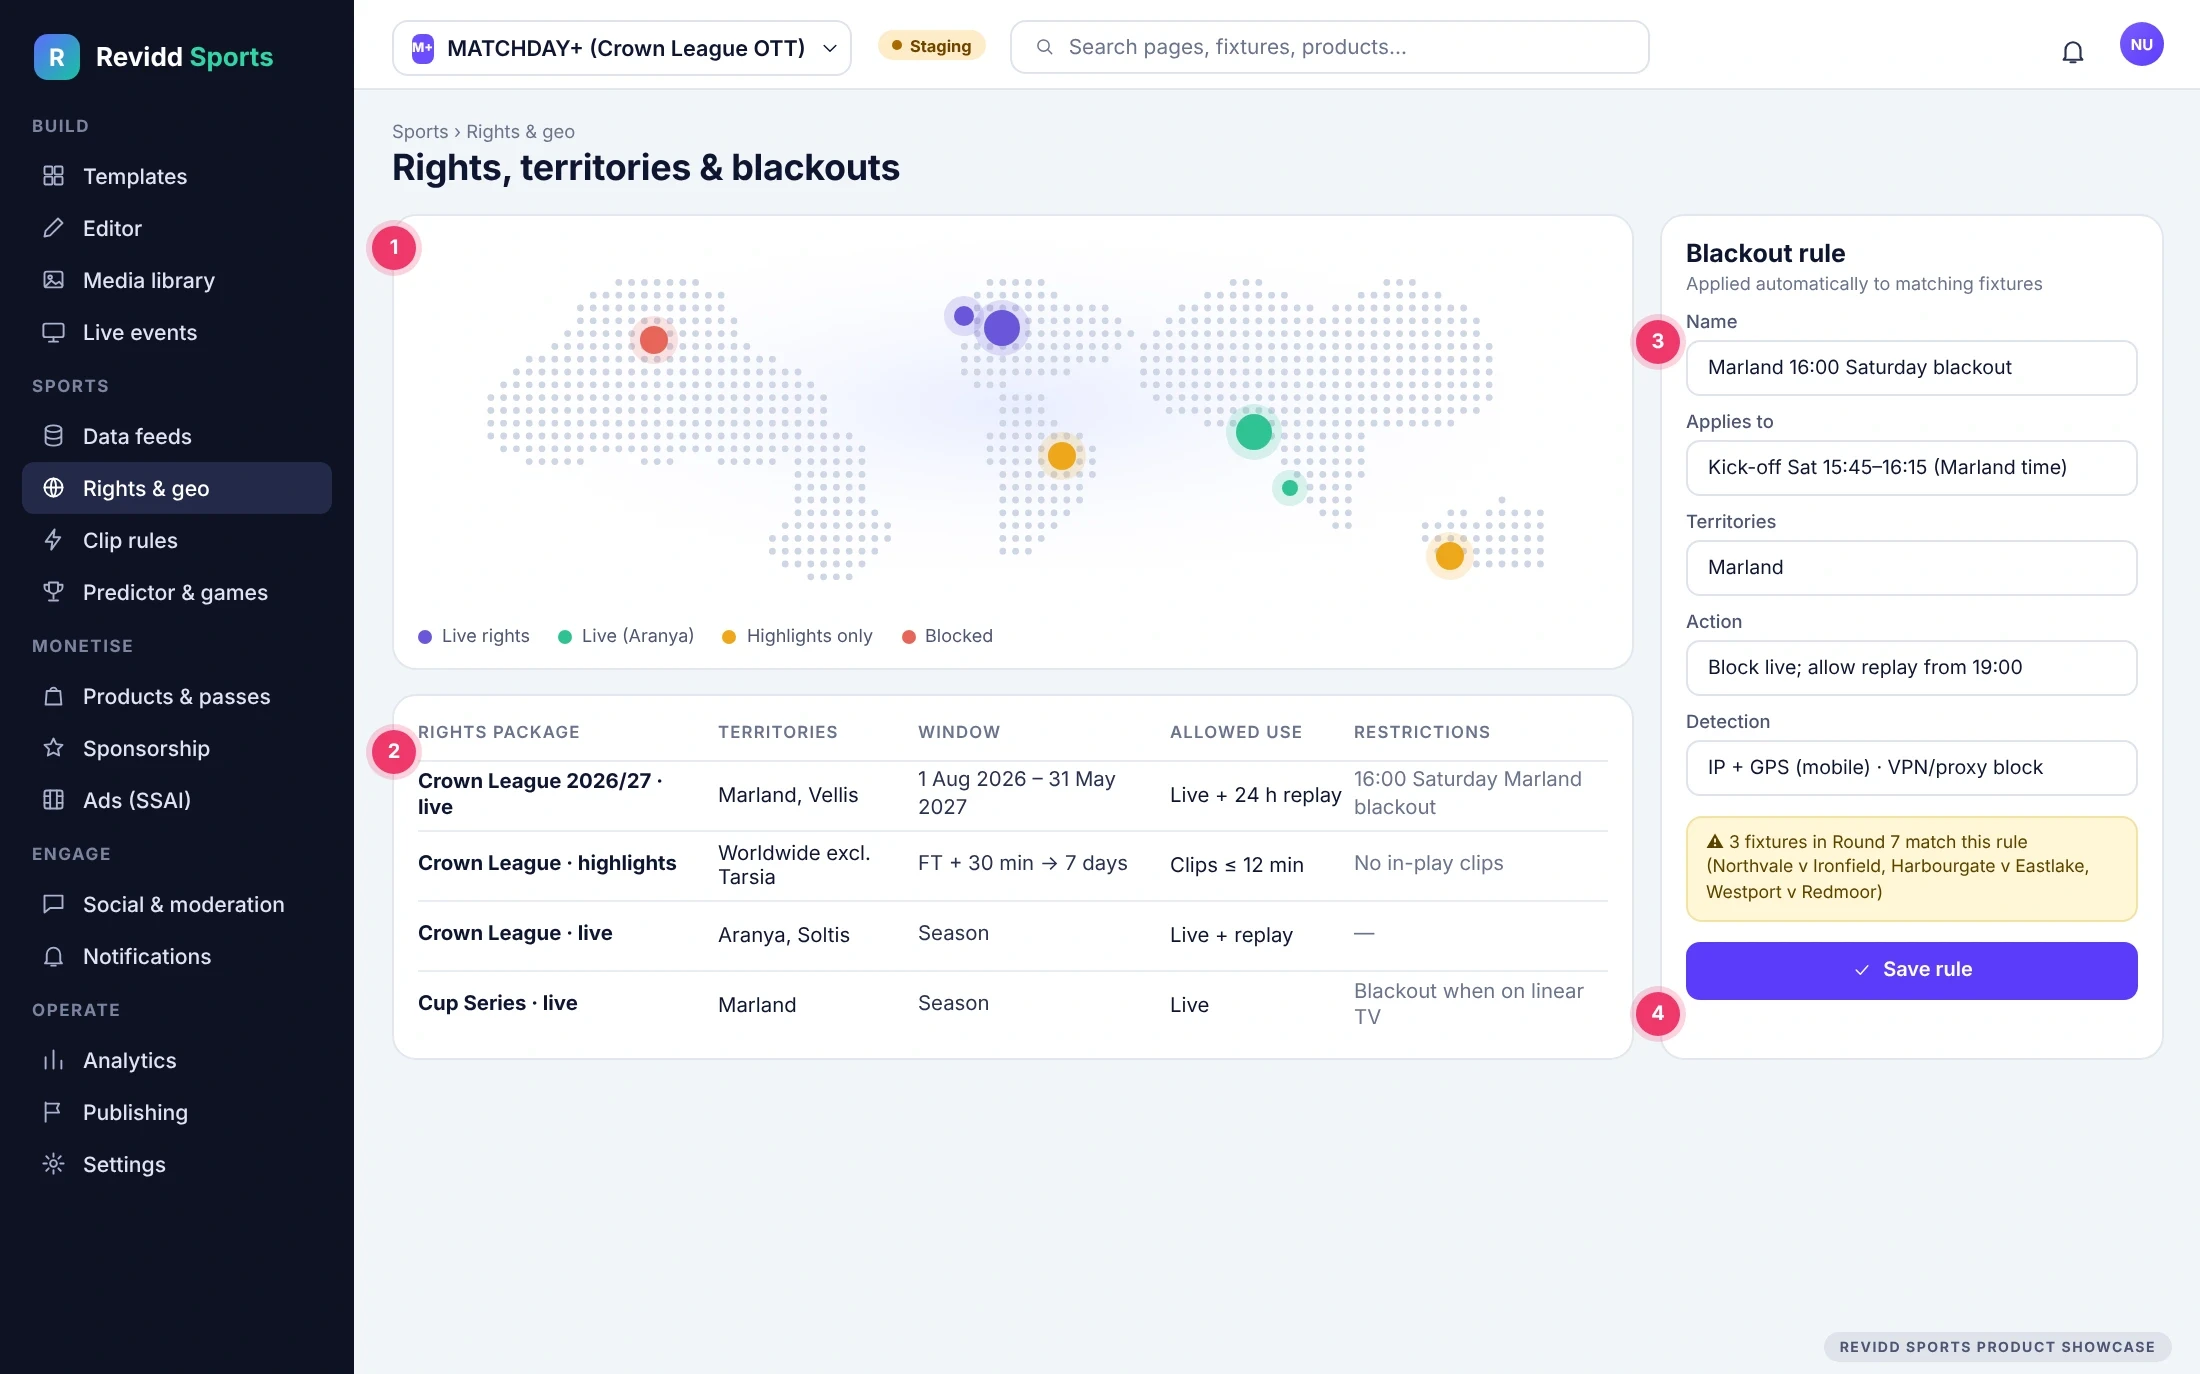Click the Clip rules lightning icon
Image resolution: width=2200 pixels, height=1374 pixels.
(x=54, y=540)
